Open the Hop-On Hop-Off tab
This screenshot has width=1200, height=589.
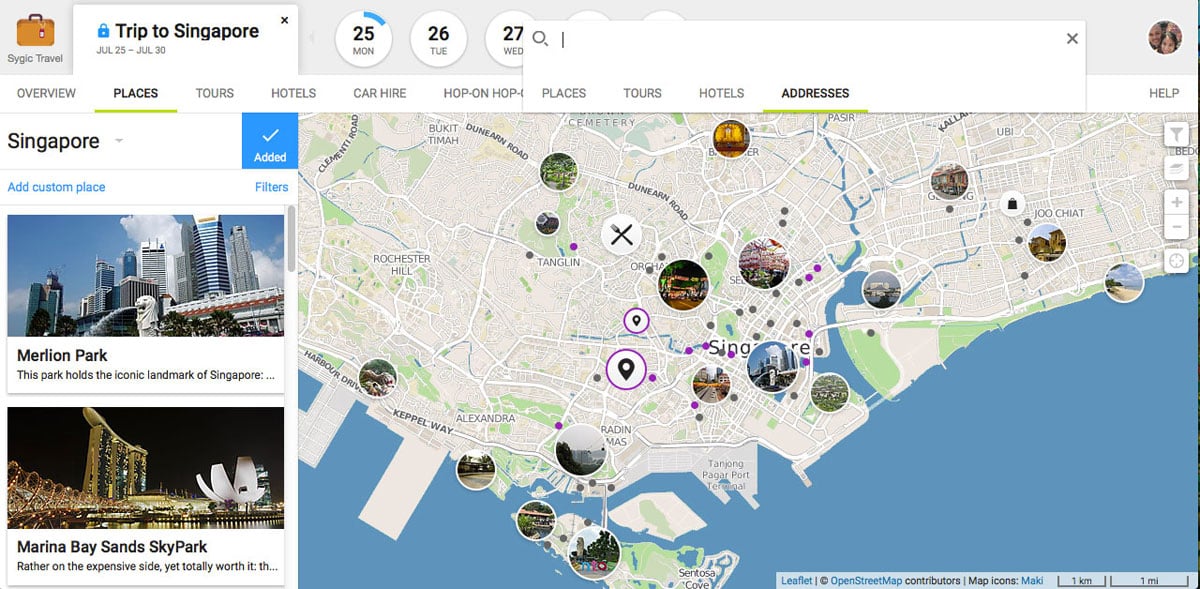483,93
